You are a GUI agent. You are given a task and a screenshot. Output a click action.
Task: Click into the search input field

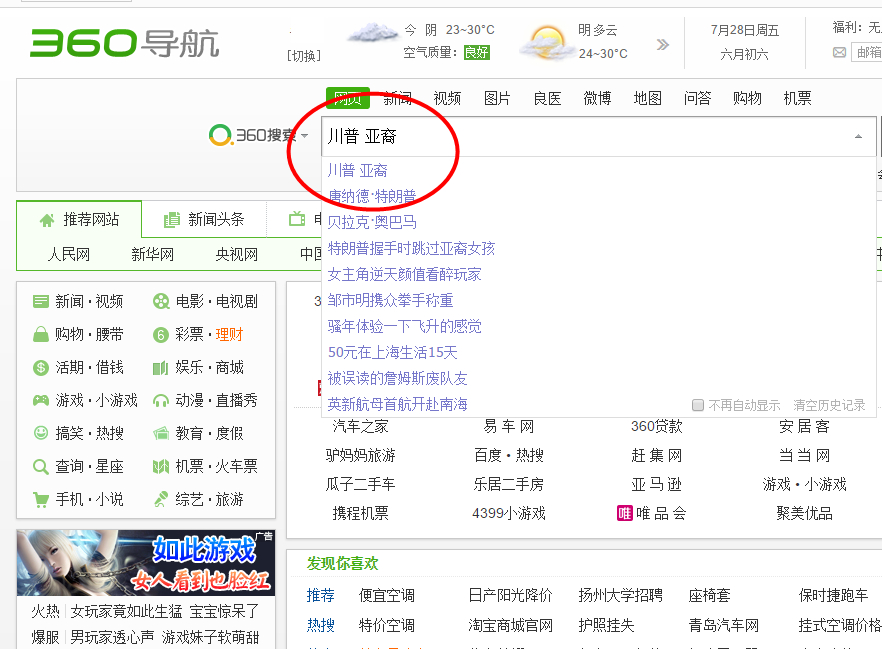click(x=599, y=136)
